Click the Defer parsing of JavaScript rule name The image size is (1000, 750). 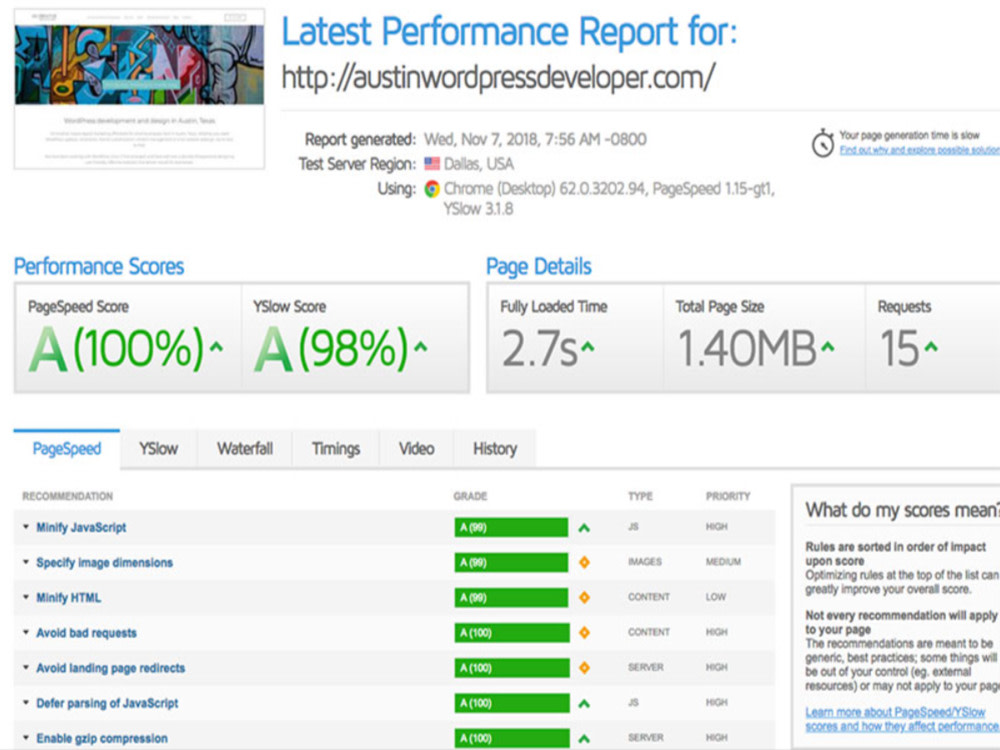107,703
